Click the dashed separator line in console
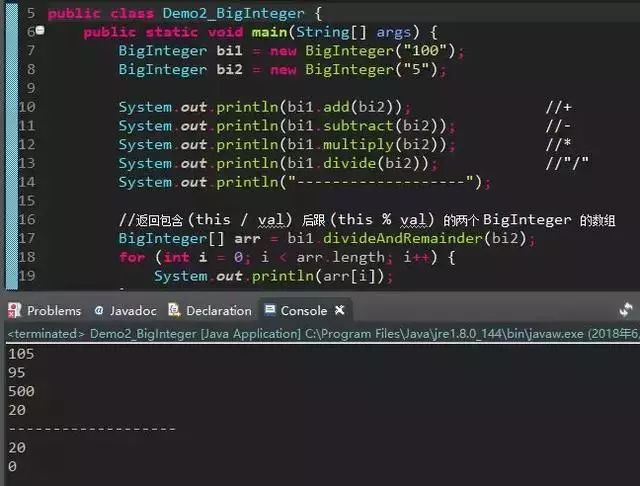The image size is (640, 486). 91,429
